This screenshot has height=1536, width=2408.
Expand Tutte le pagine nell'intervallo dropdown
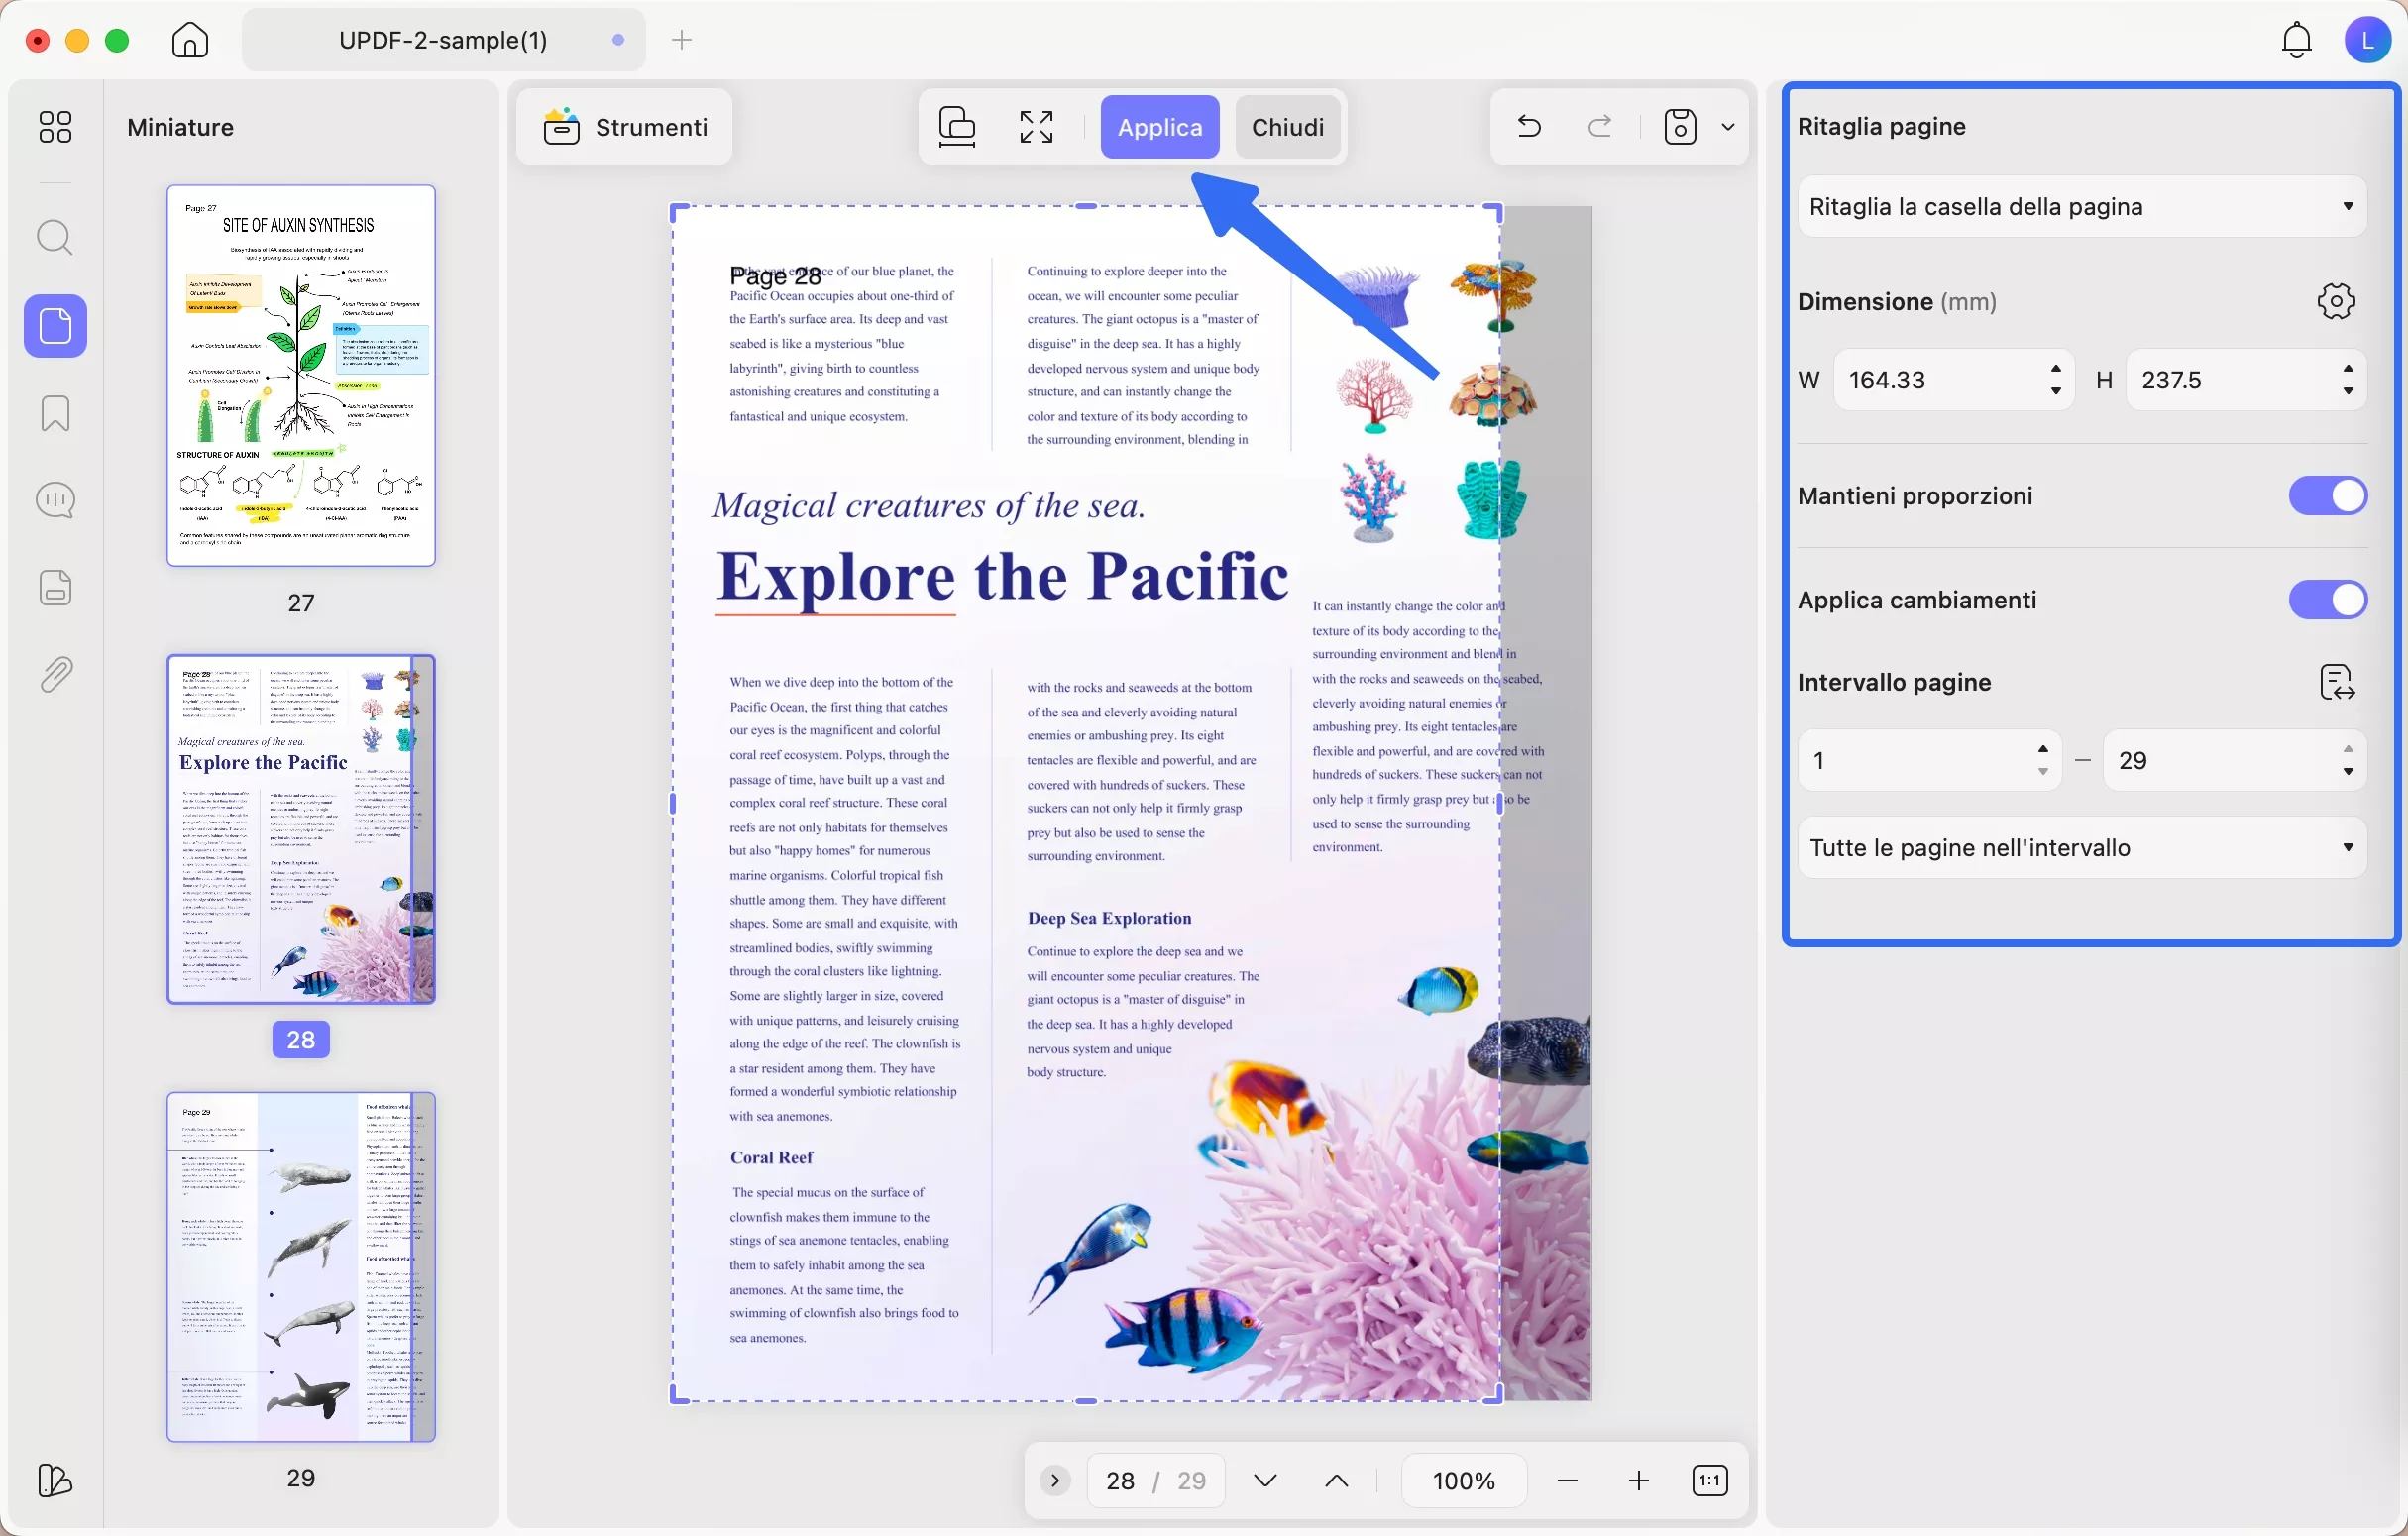(2081, 848)
